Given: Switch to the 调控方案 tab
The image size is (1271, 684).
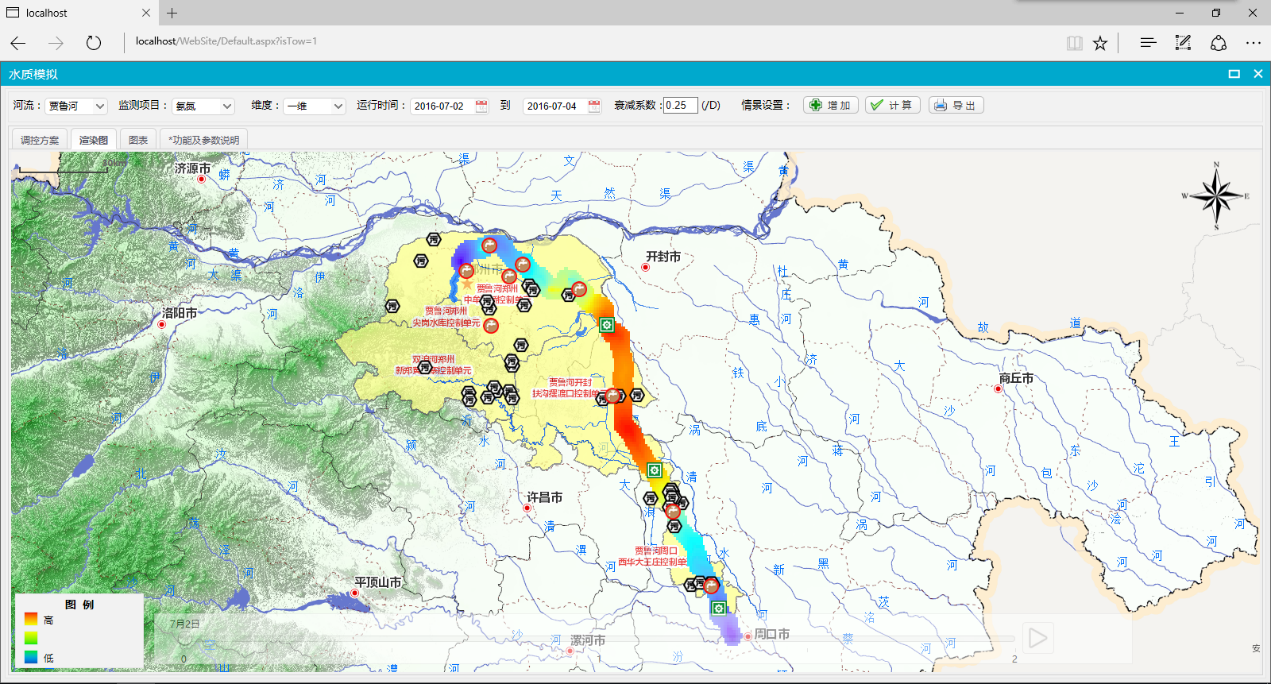Looking at the screenshot, I should point(40,140).
